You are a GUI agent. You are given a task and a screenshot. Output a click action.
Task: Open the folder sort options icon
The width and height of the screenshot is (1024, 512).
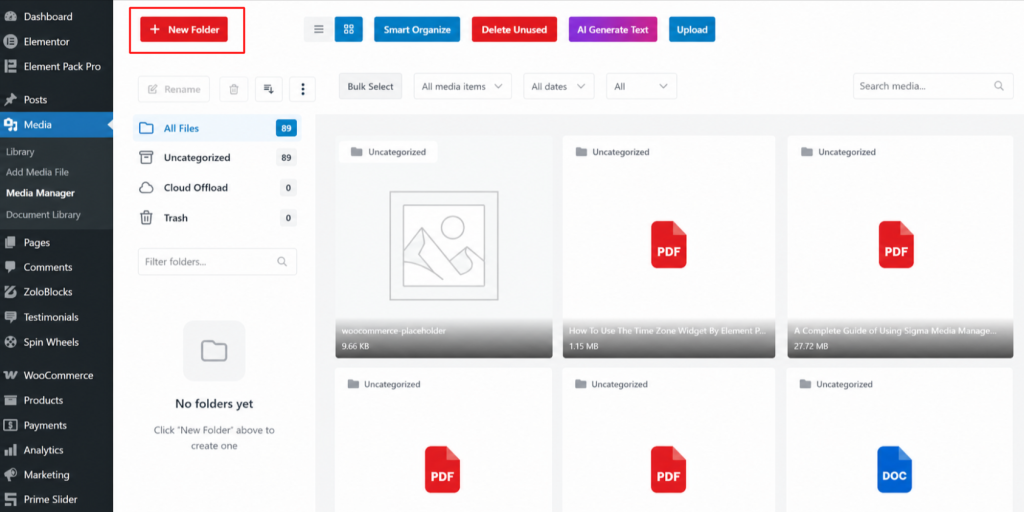(x=268, y=89)
